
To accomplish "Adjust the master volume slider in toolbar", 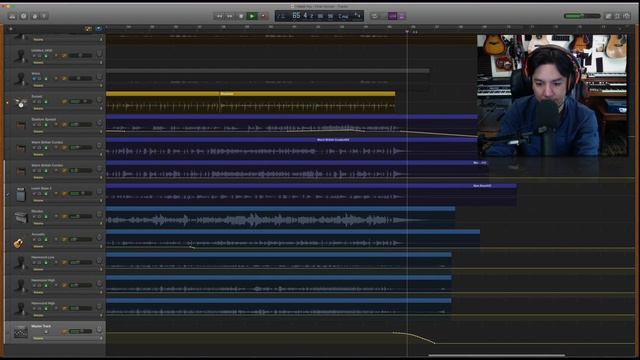I will [x=582, y=16].
